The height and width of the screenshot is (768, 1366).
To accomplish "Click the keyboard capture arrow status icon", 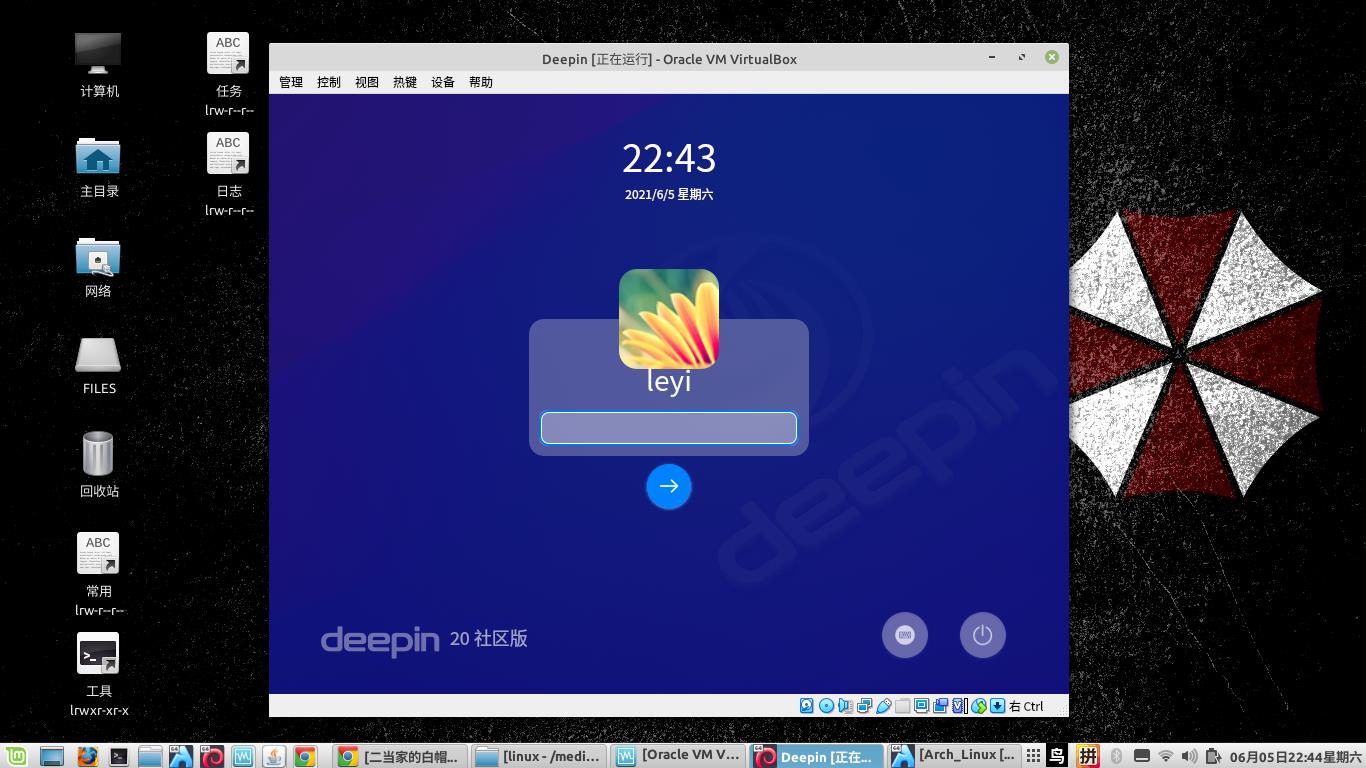I will (x=998, y=706).
